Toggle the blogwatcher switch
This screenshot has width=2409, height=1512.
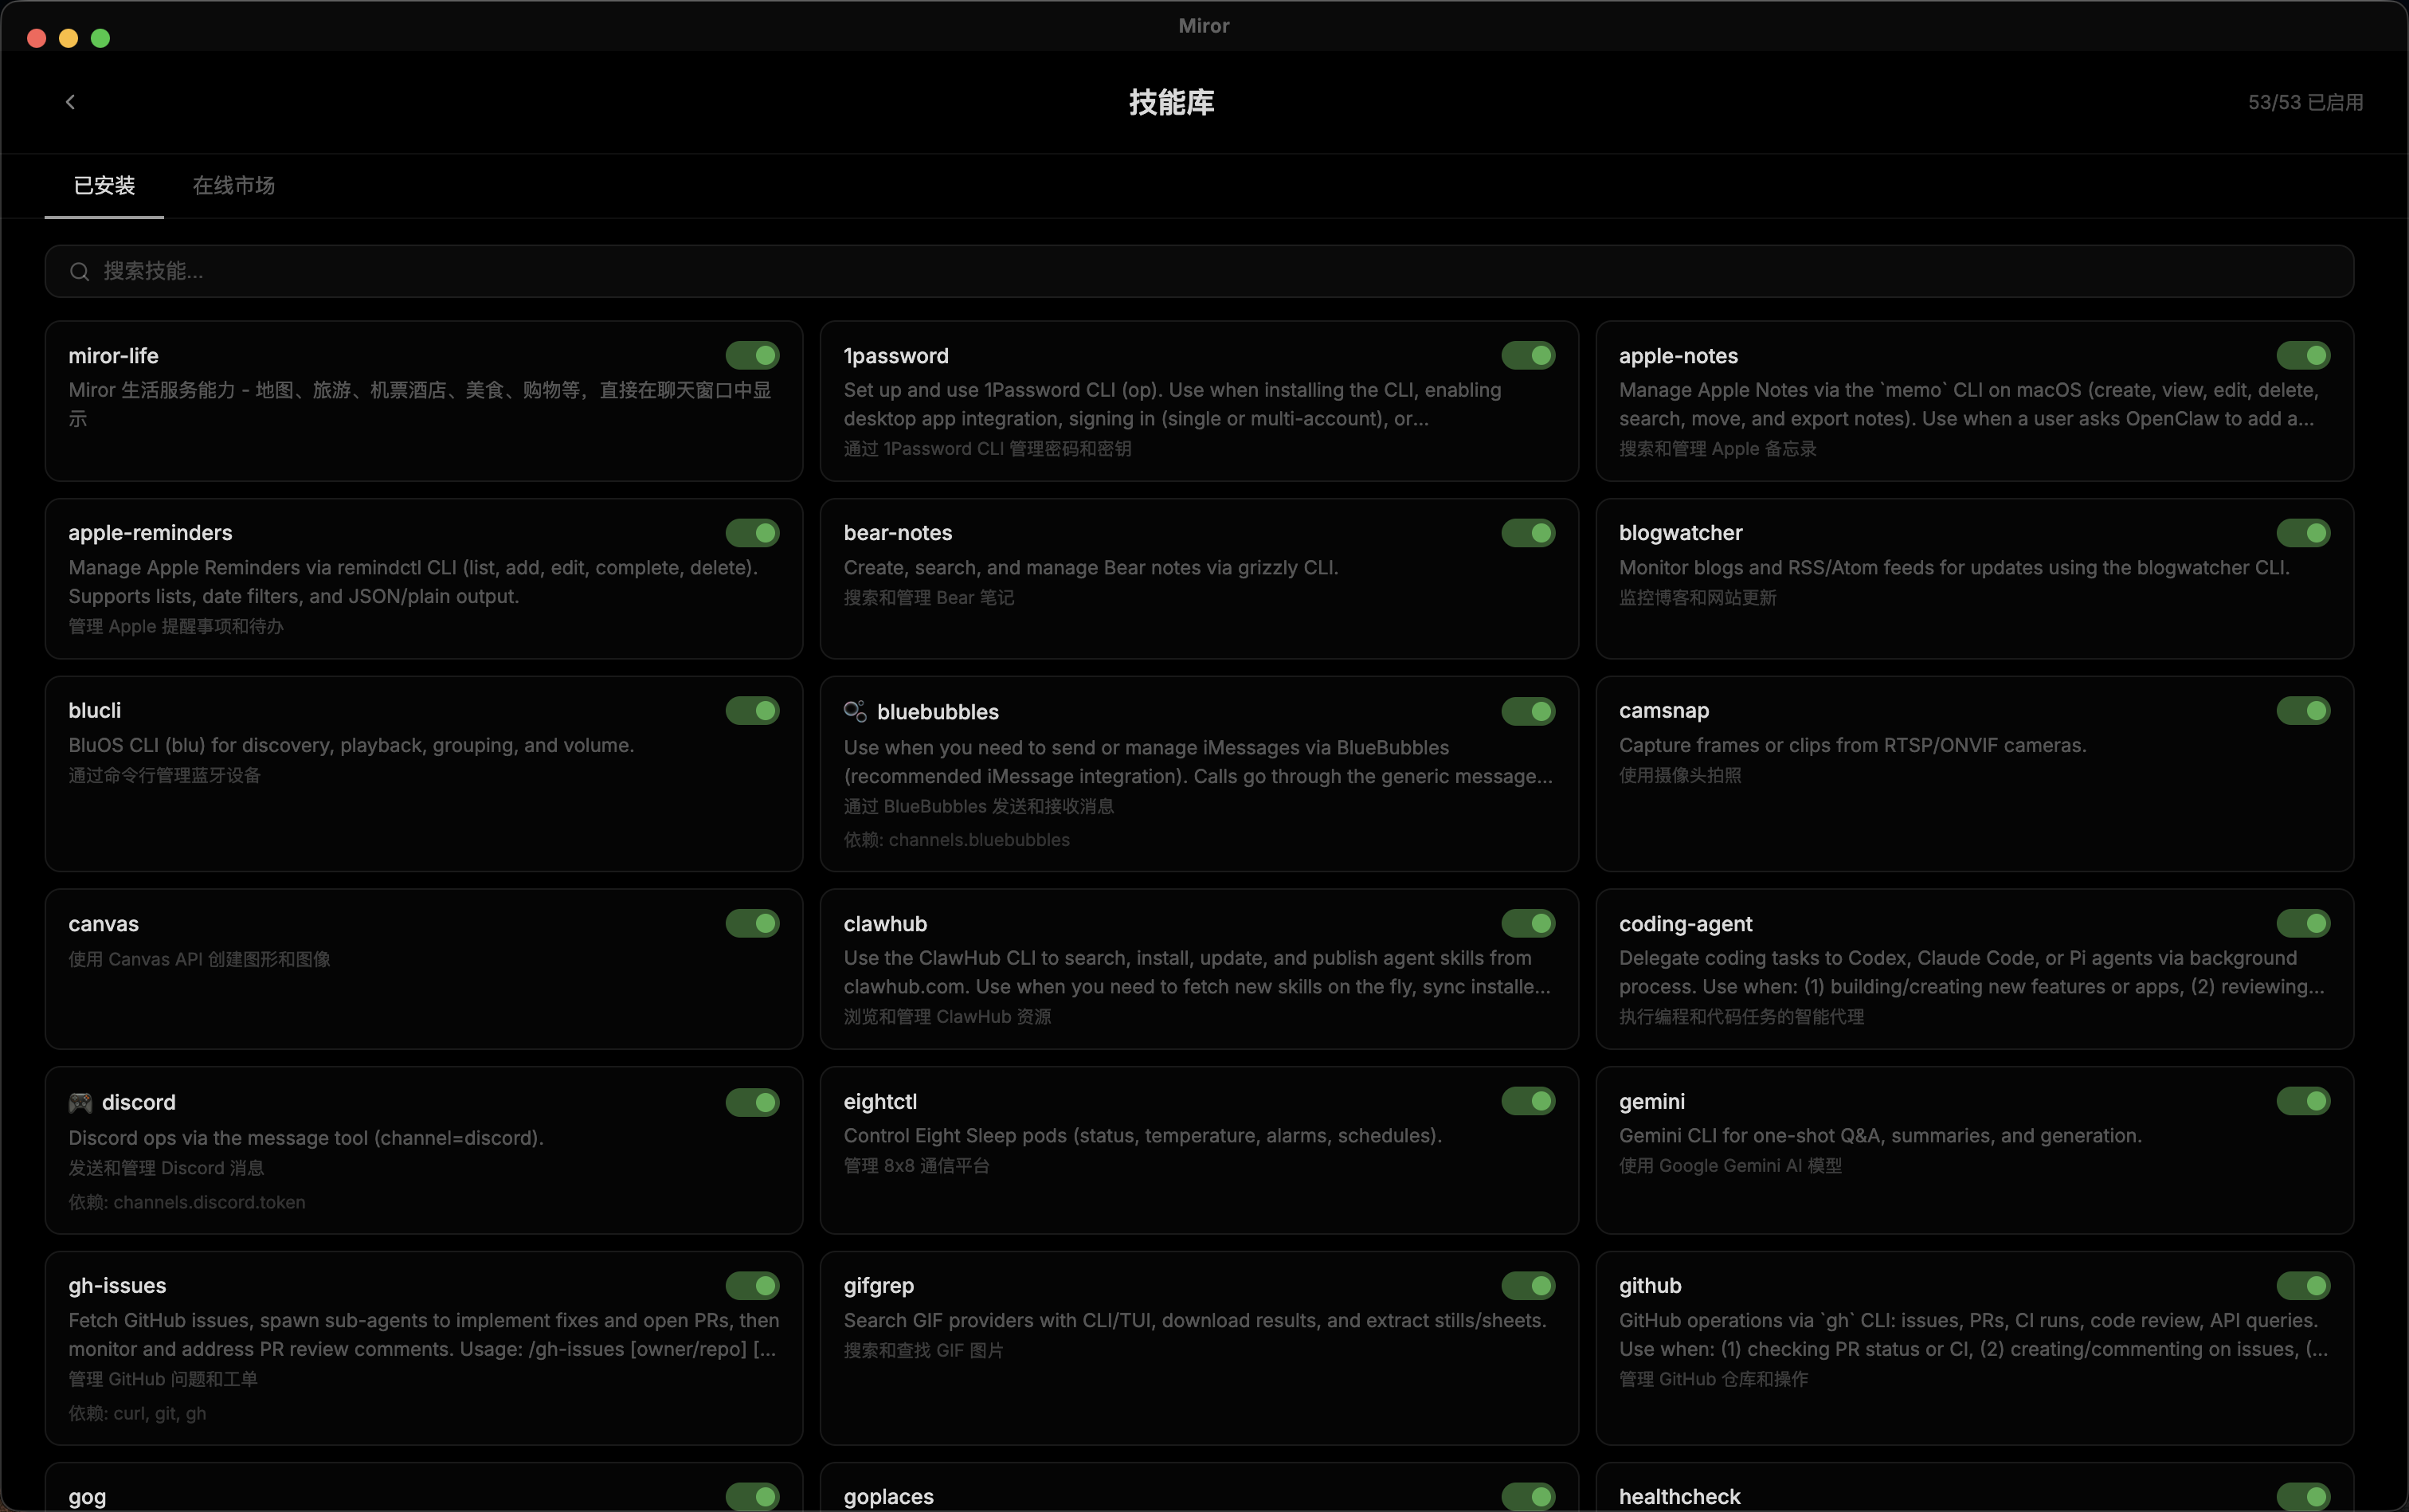(2304, 532)
